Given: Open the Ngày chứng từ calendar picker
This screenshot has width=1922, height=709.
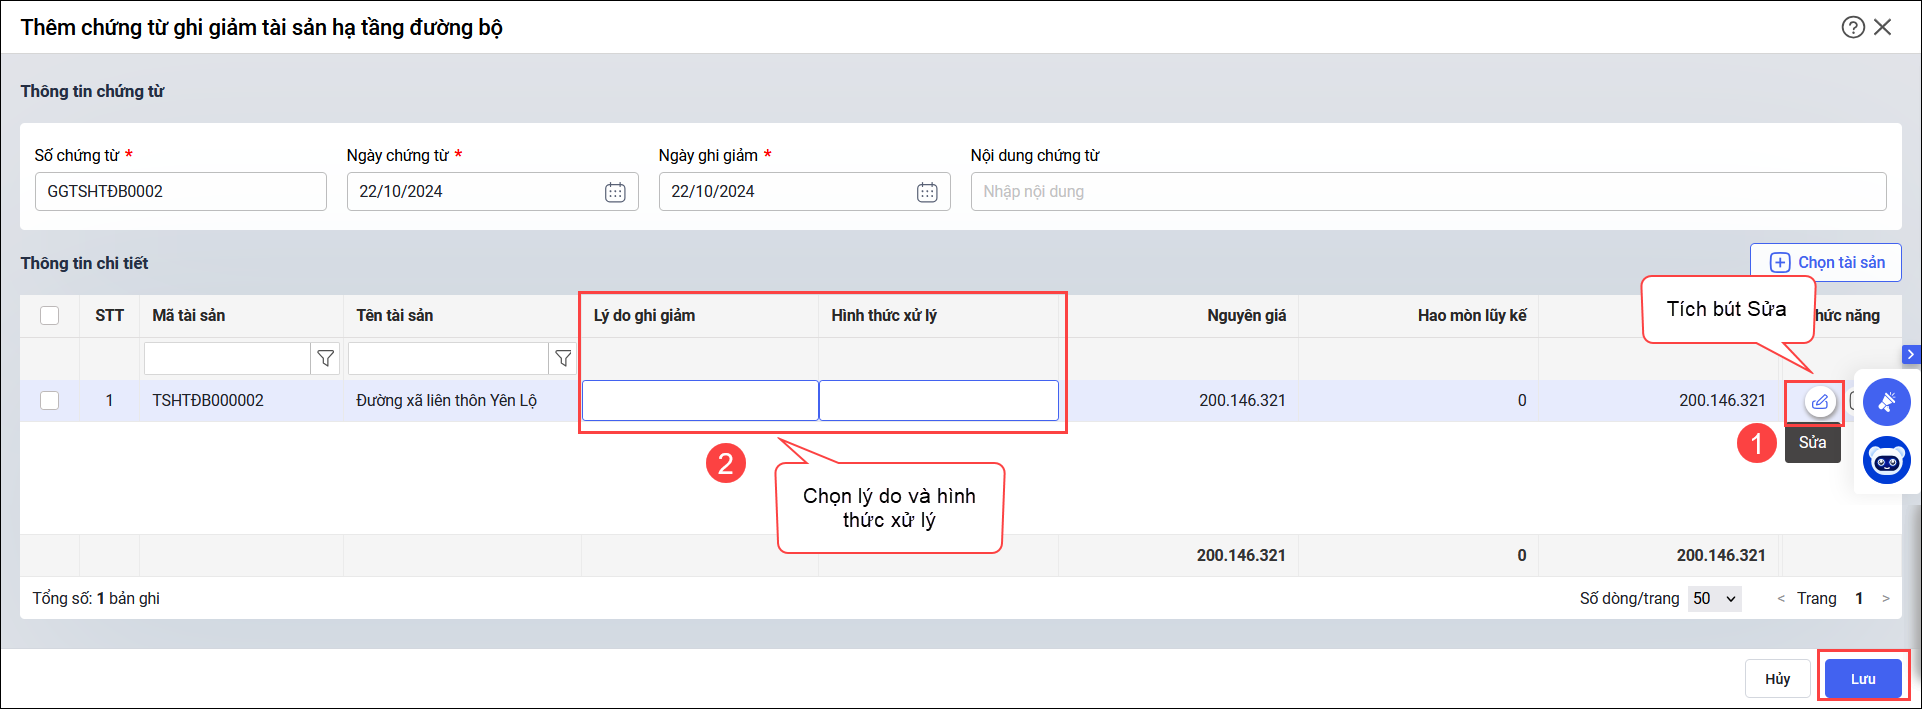Looking at the screenshot, I should pos(615,192).
